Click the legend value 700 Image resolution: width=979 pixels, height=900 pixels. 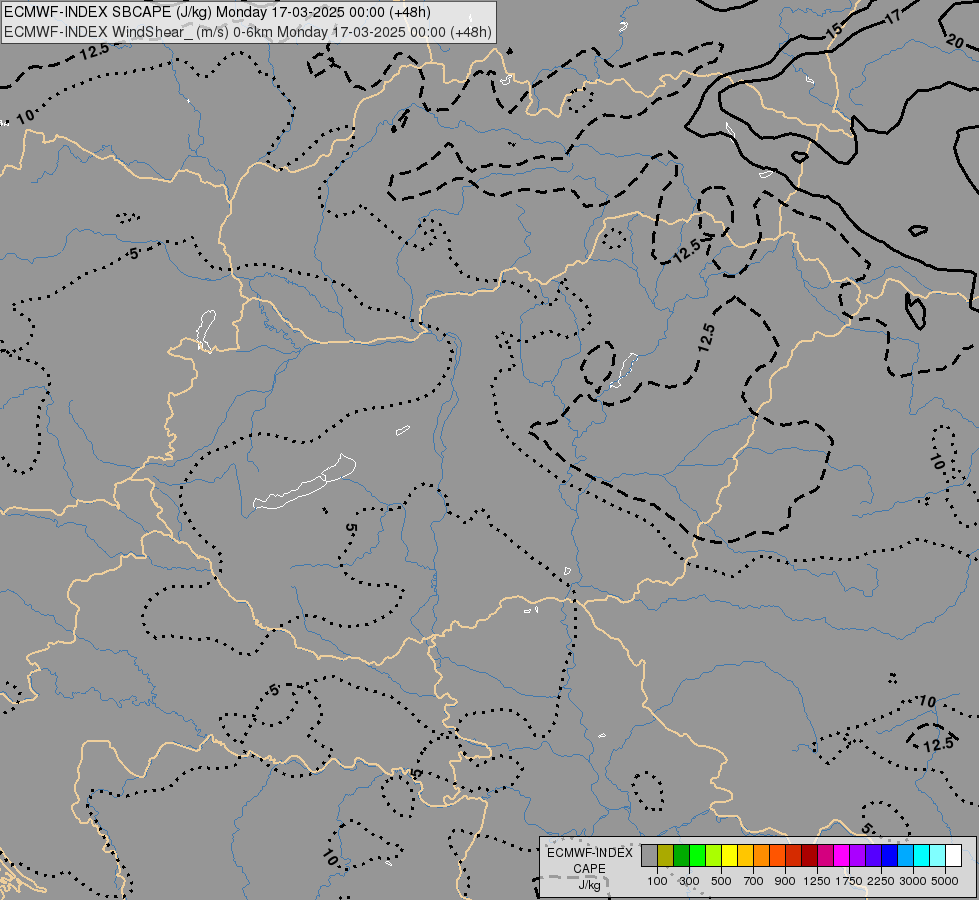[x=754, y=881]
